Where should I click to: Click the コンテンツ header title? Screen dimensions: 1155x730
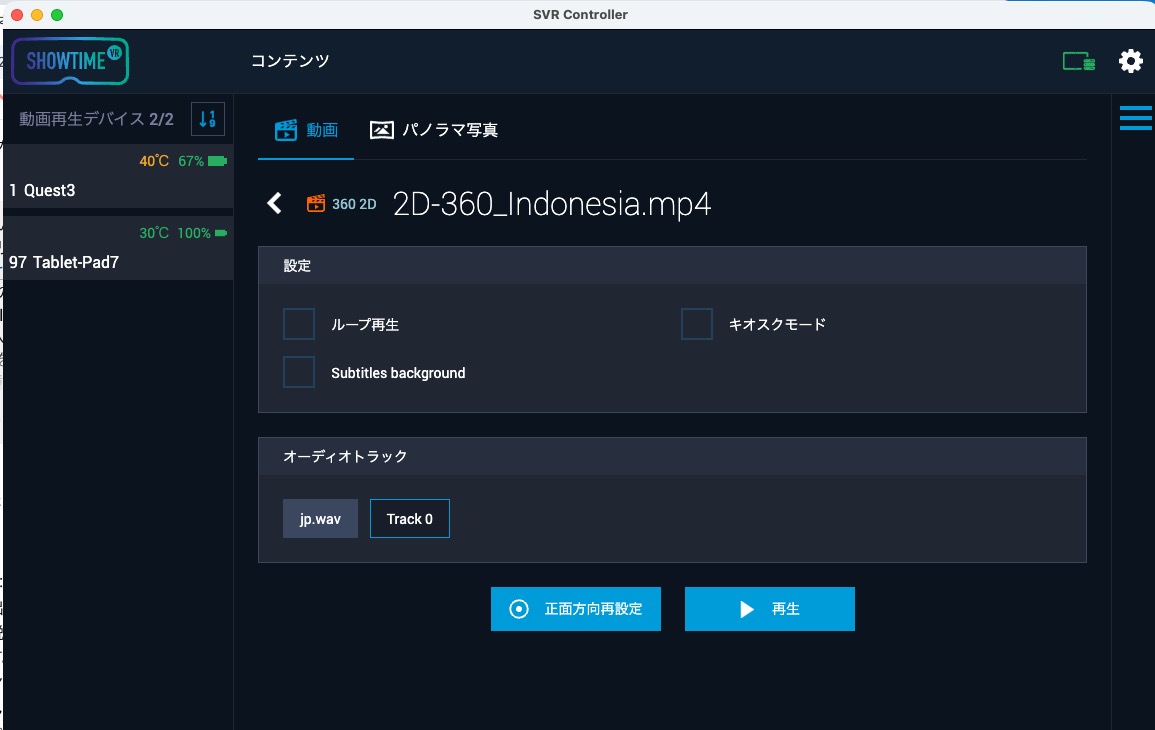(x=290, y=61)
